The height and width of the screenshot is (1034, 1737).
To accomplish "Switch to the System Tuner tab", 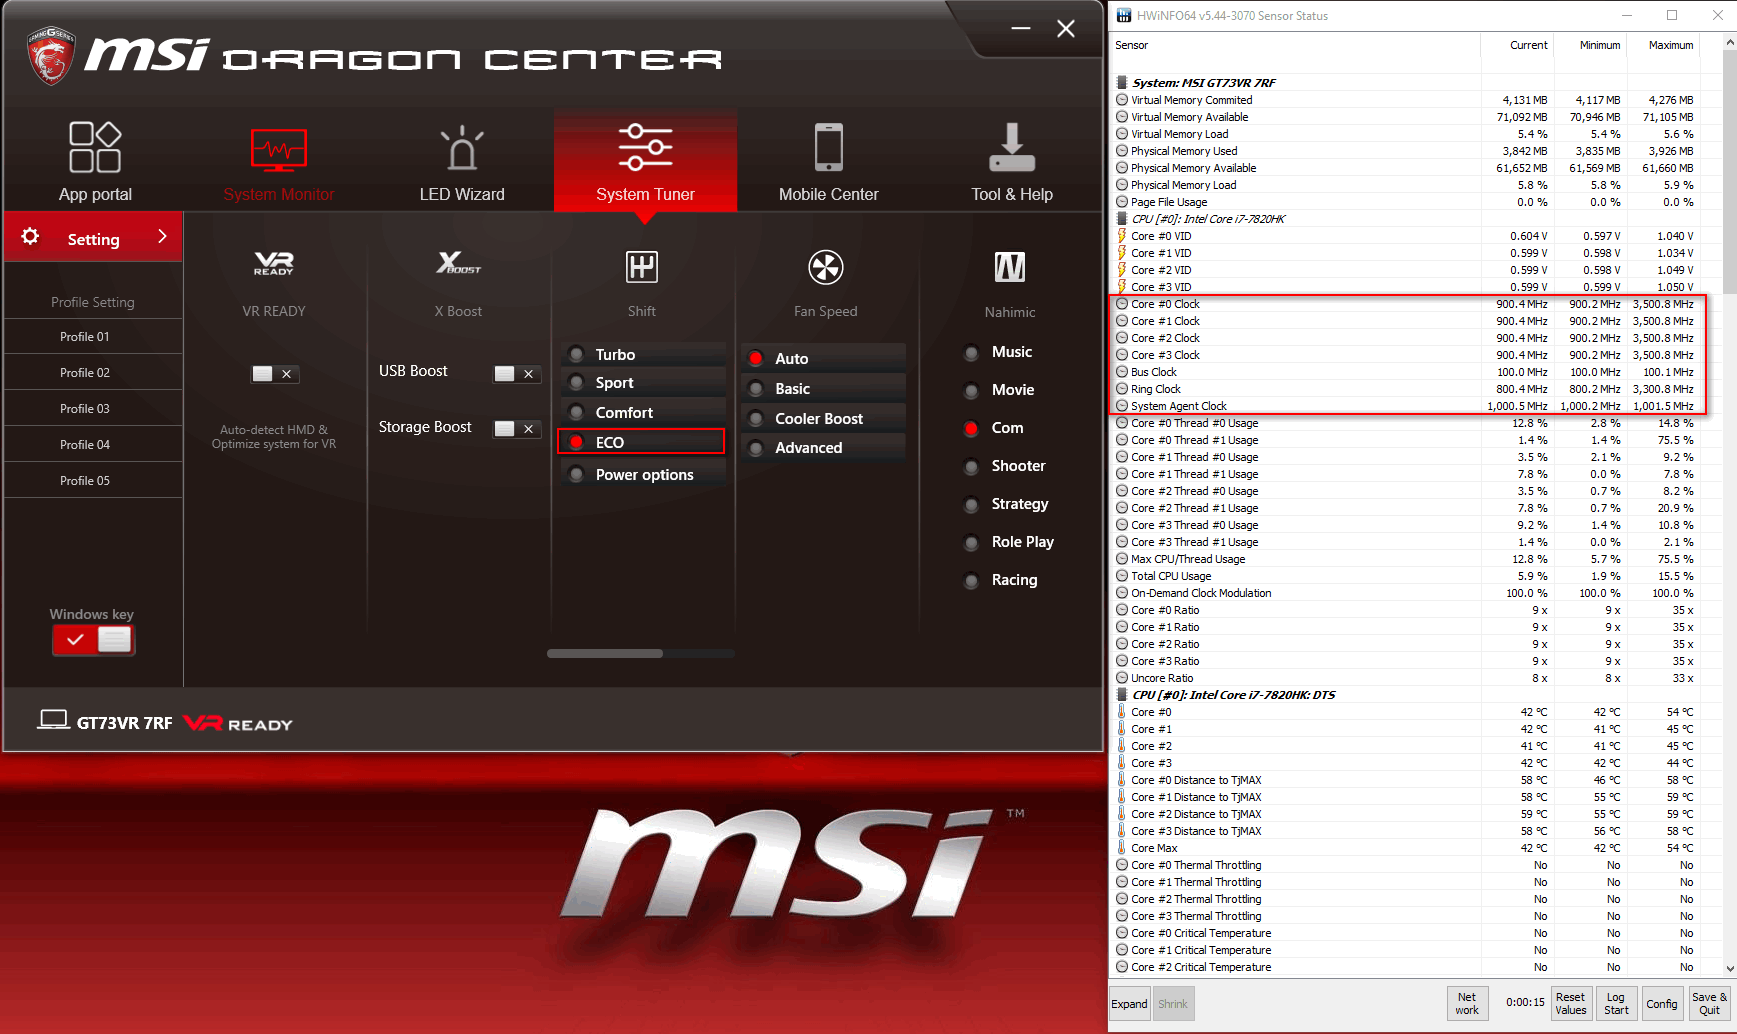I will click(645, 160).
